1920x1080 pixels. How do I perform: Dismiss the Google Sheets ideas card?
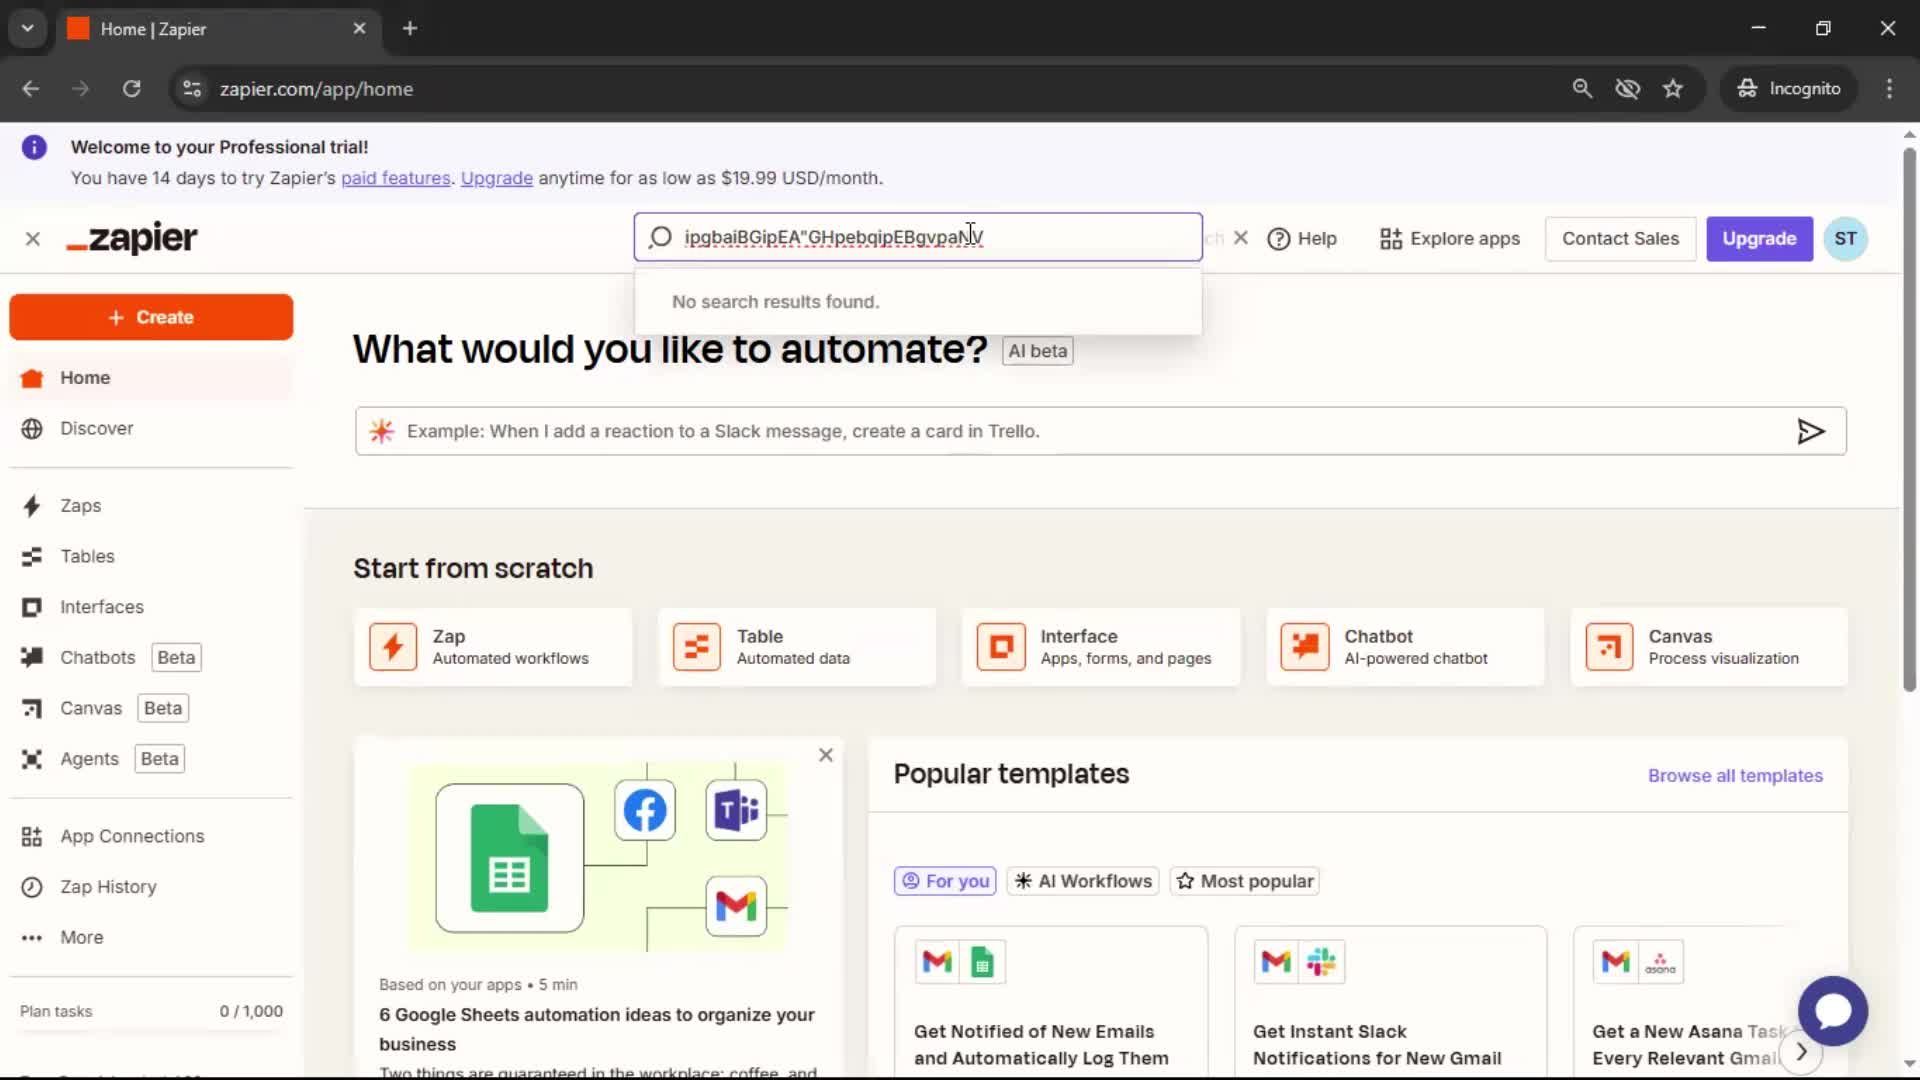[825, 755]
